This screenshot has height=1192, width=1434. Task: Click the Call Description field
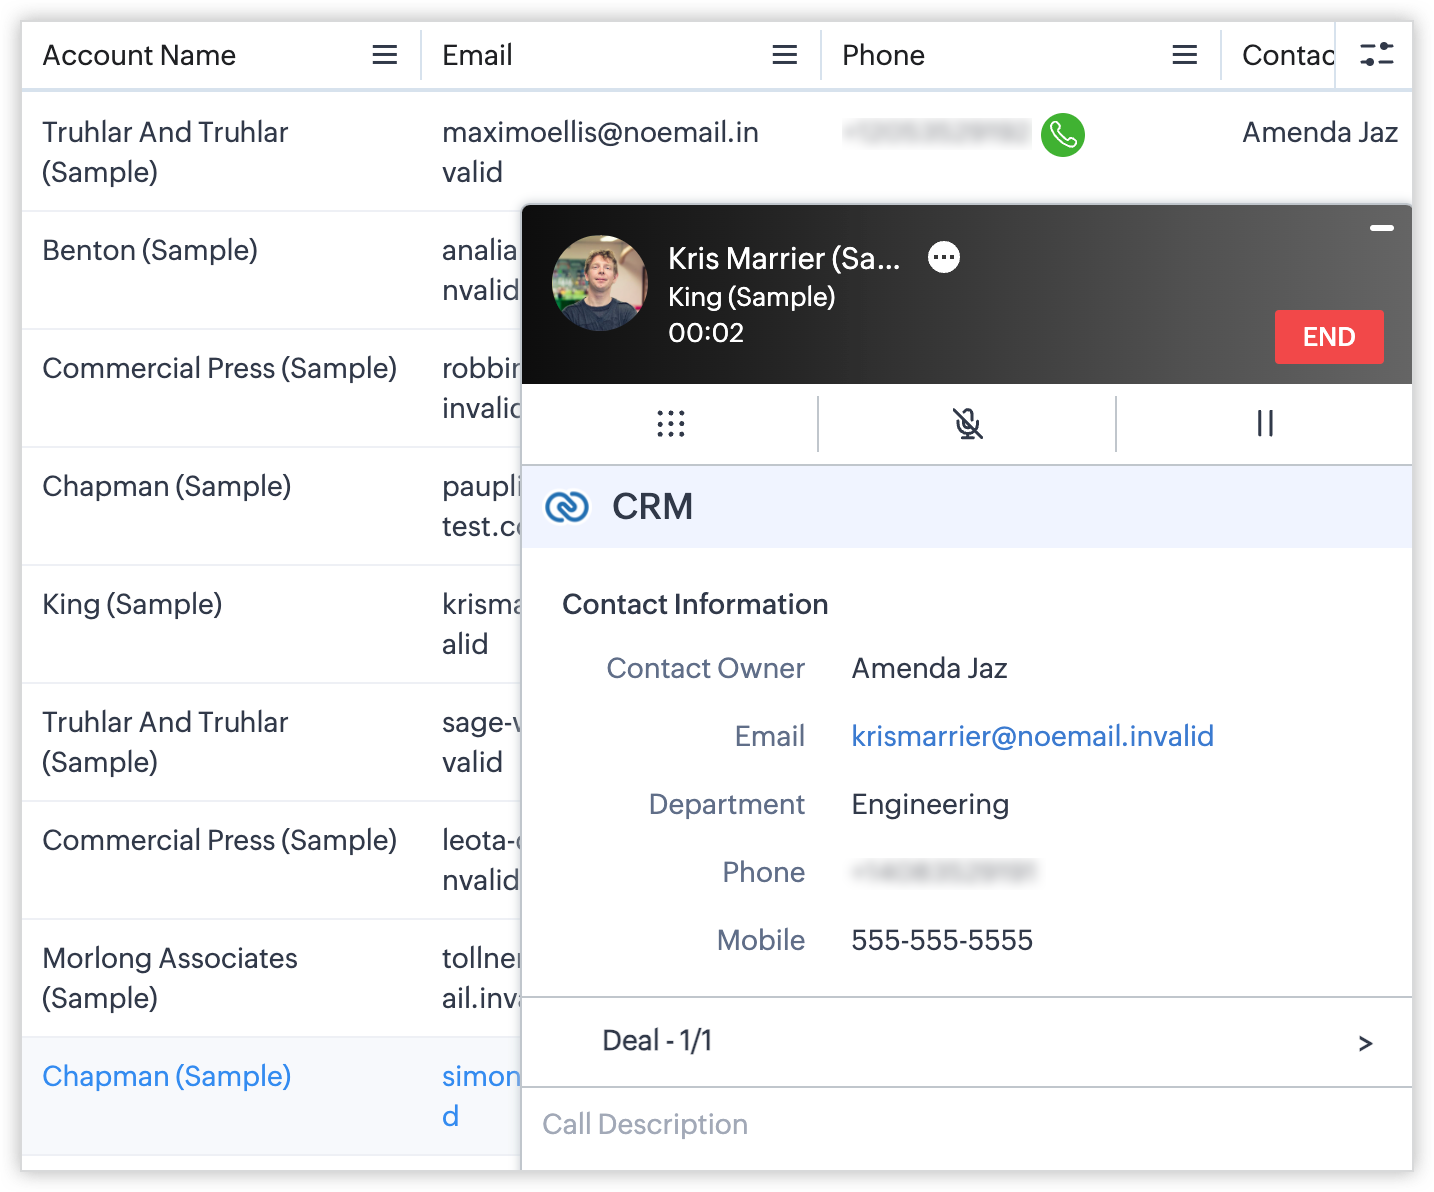tap(967, 1125)
